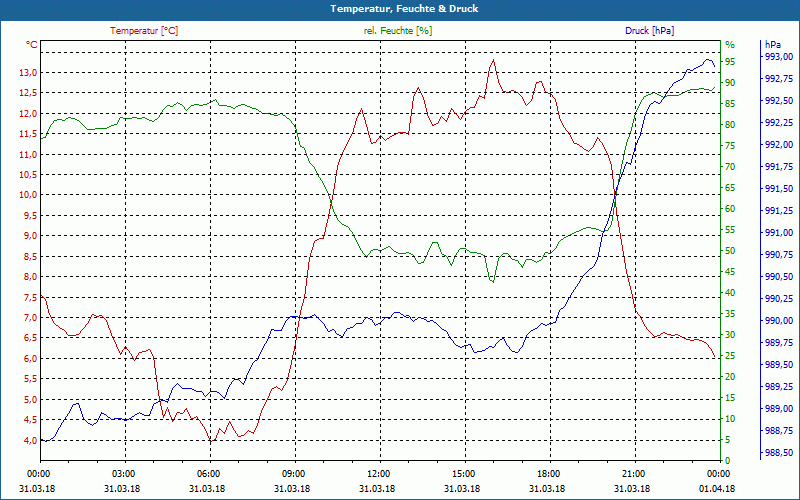Click the 993,00 pressure axis value

779,57
